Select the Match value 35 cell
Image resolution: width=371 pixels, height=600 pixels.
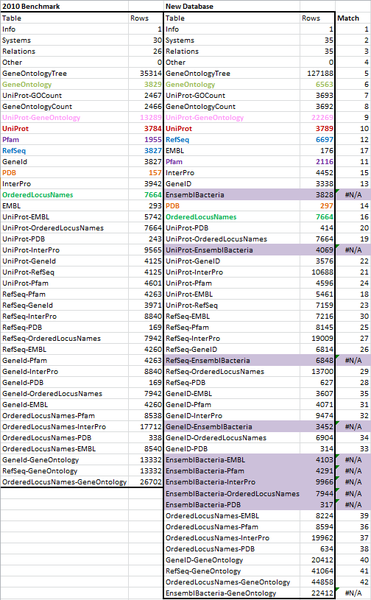tap(353, 393)
